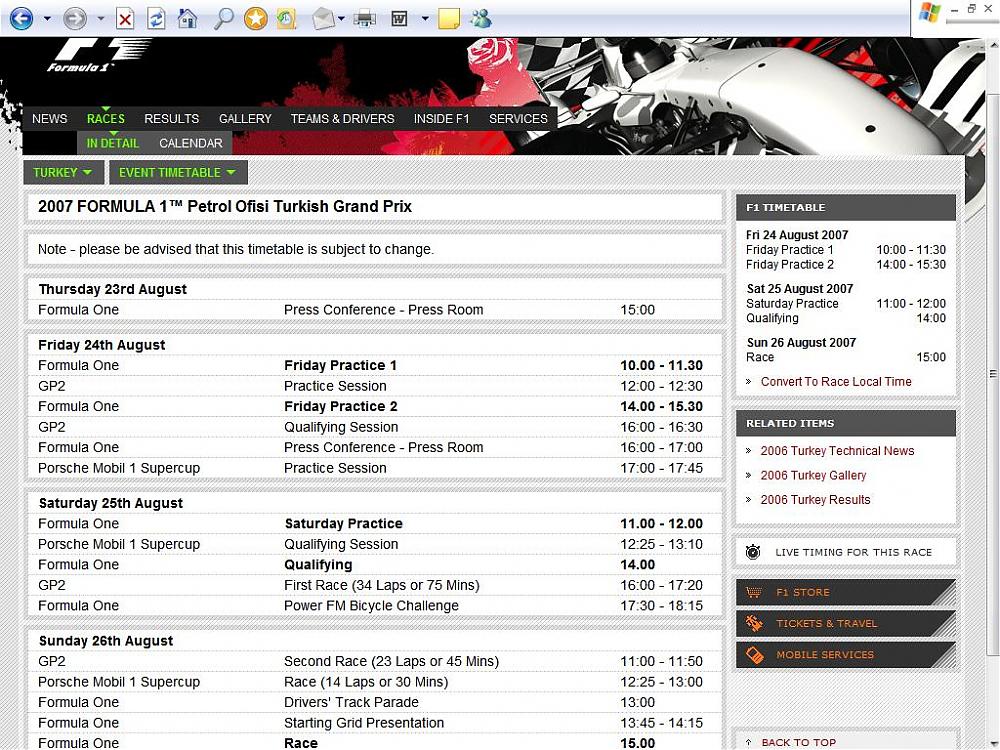Click the Stop loading red X icon

click(125, 18)
